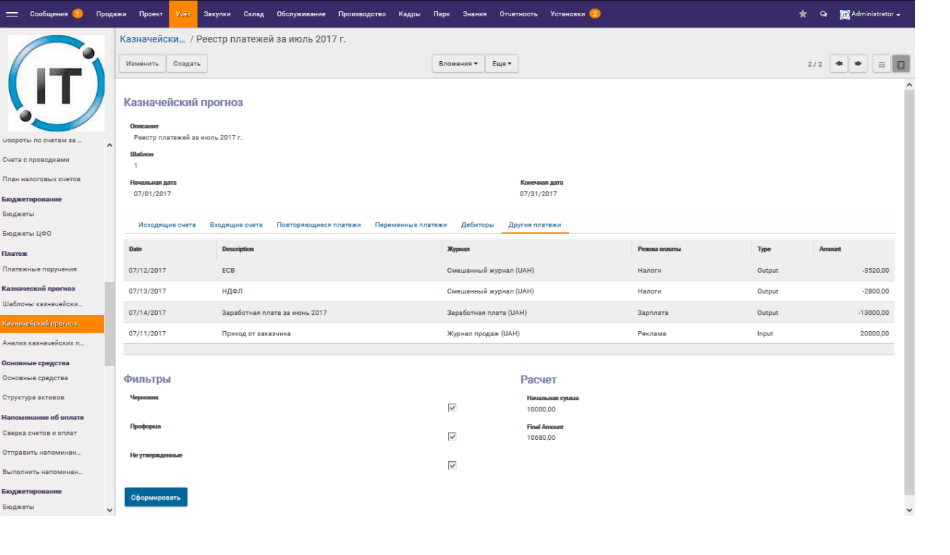The image size is (950, 555).
Task: Click the Settings menu badge with 2
Action: [595, 14]
